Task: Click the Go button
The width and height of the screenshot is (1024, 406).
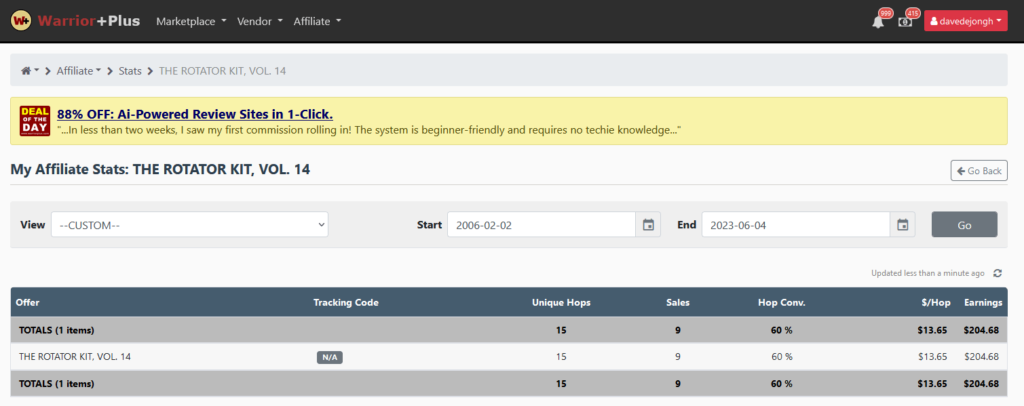Action: (x=965, y=225)
